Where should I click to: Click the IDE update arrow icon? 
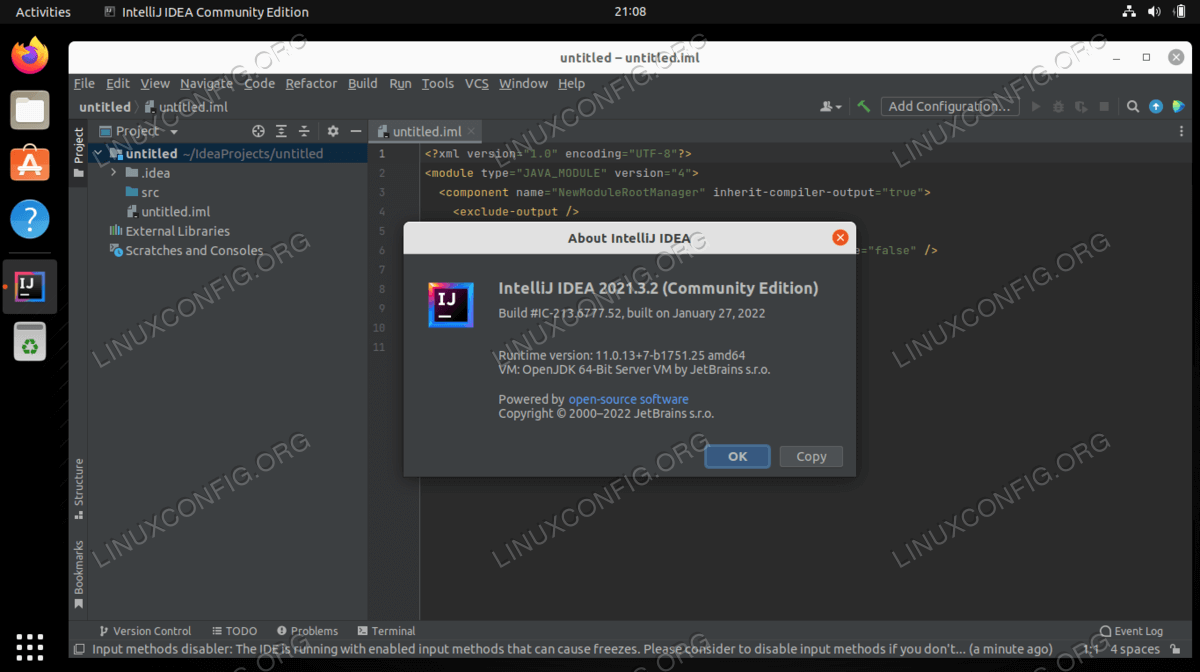pyautogui.click(x=1156, y=106)
